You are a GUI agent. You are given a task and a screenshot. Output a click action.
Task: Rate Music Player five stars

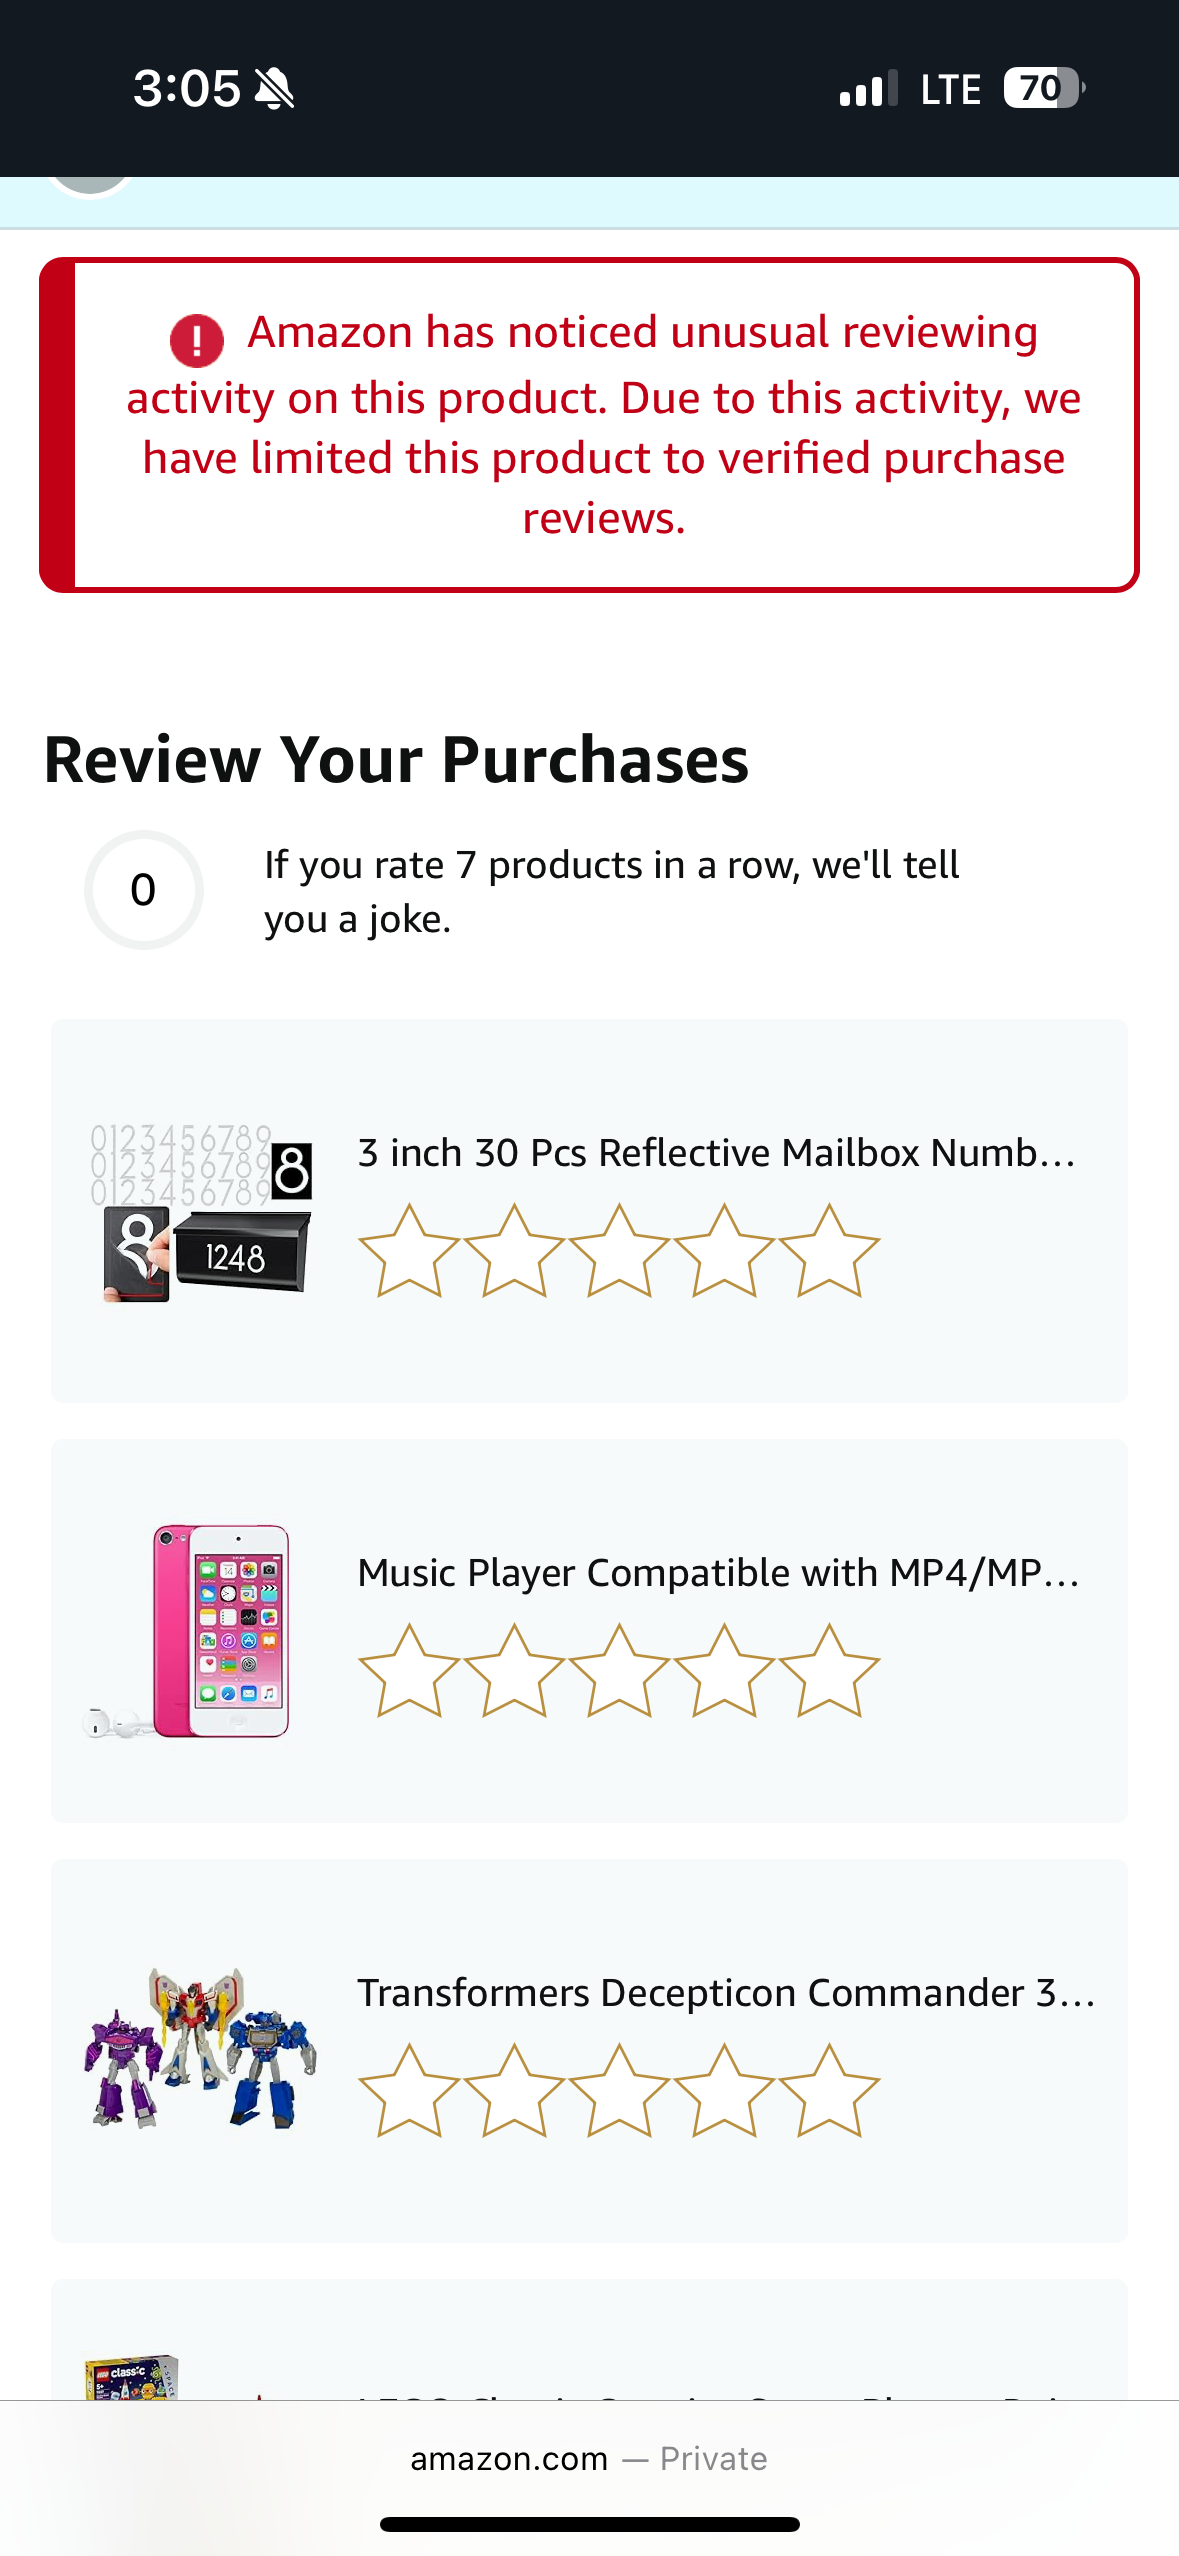[x=829, y=1671]
